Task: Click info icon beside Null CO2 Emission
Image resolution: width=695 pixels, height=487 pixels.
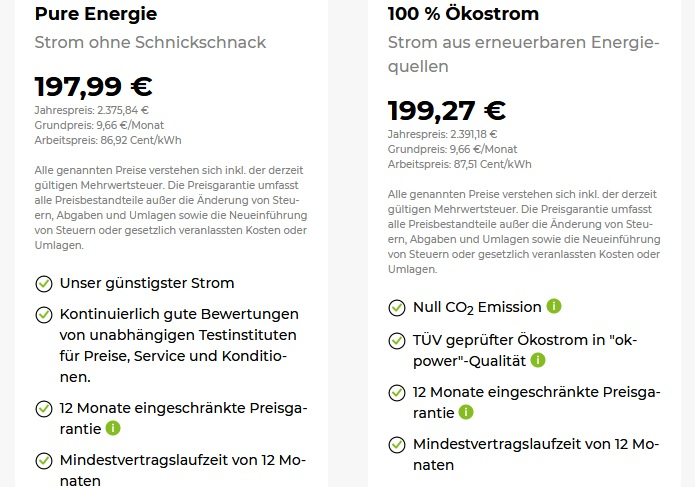Action: pos(554,306)
